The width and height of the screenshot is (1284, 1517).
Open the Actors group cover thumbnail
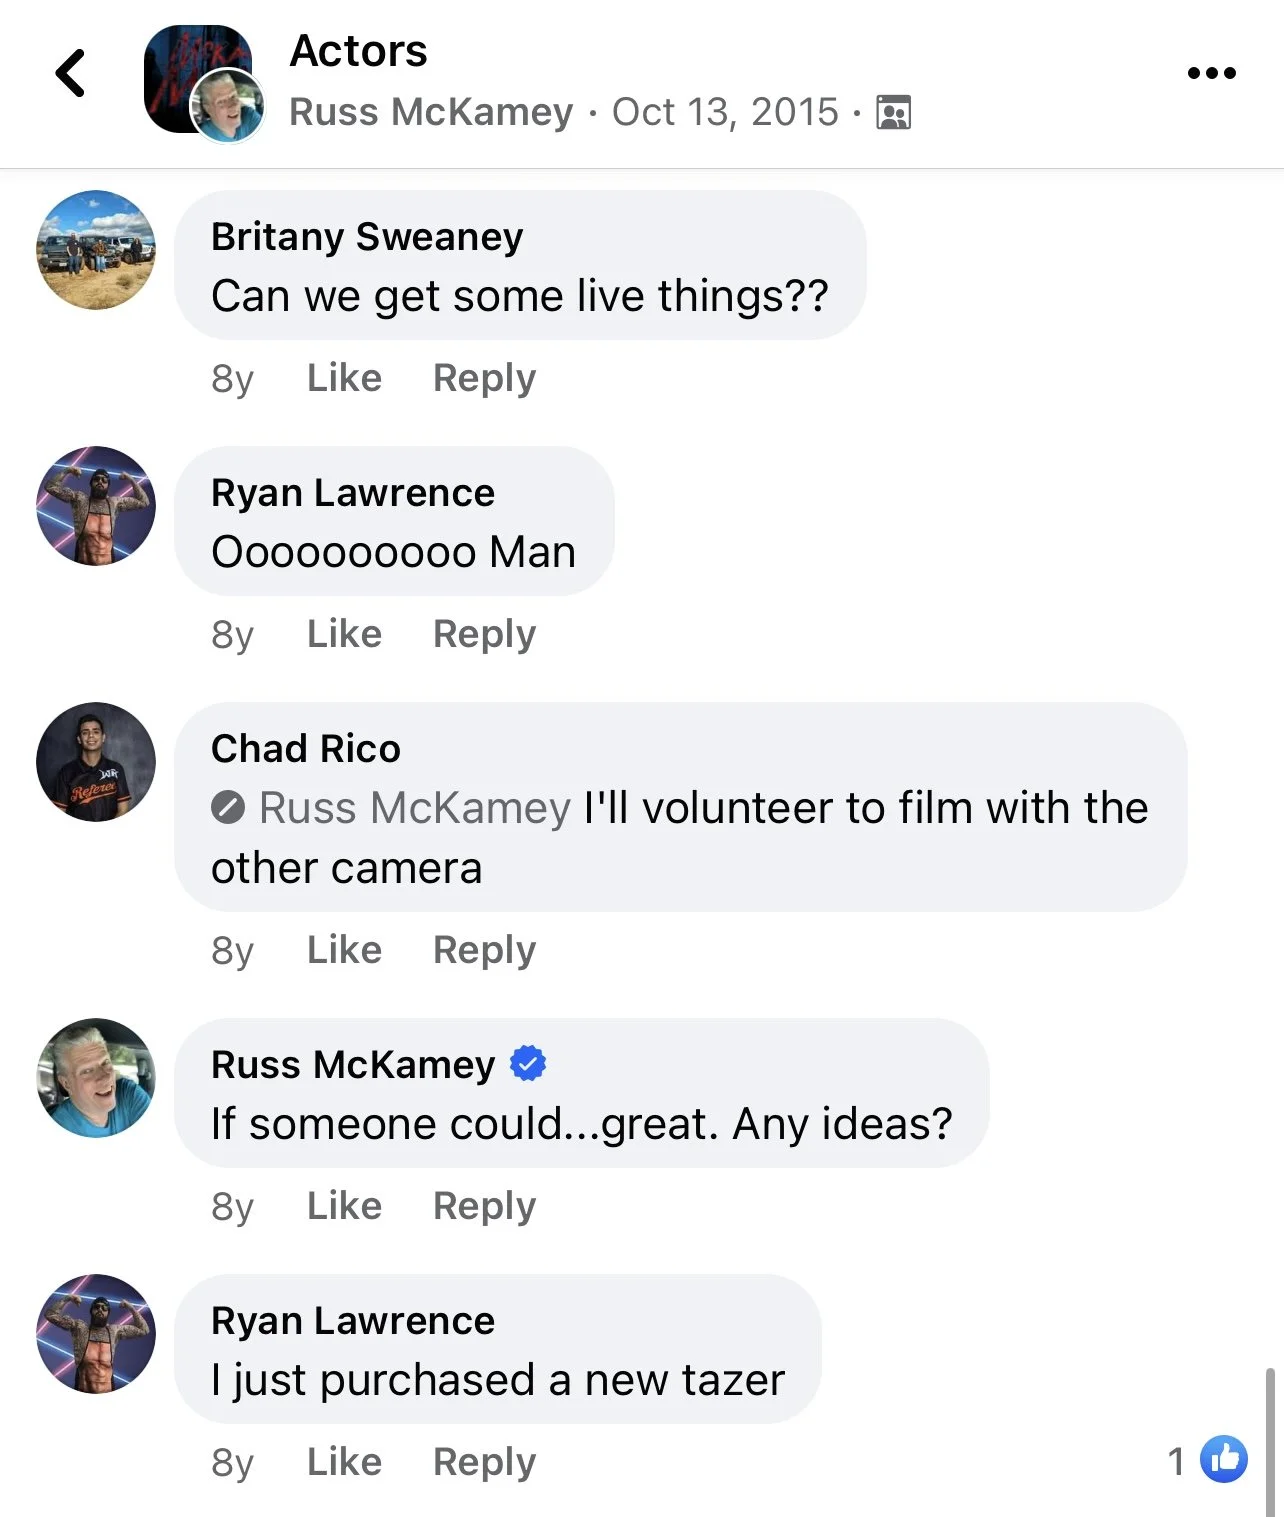196,78
